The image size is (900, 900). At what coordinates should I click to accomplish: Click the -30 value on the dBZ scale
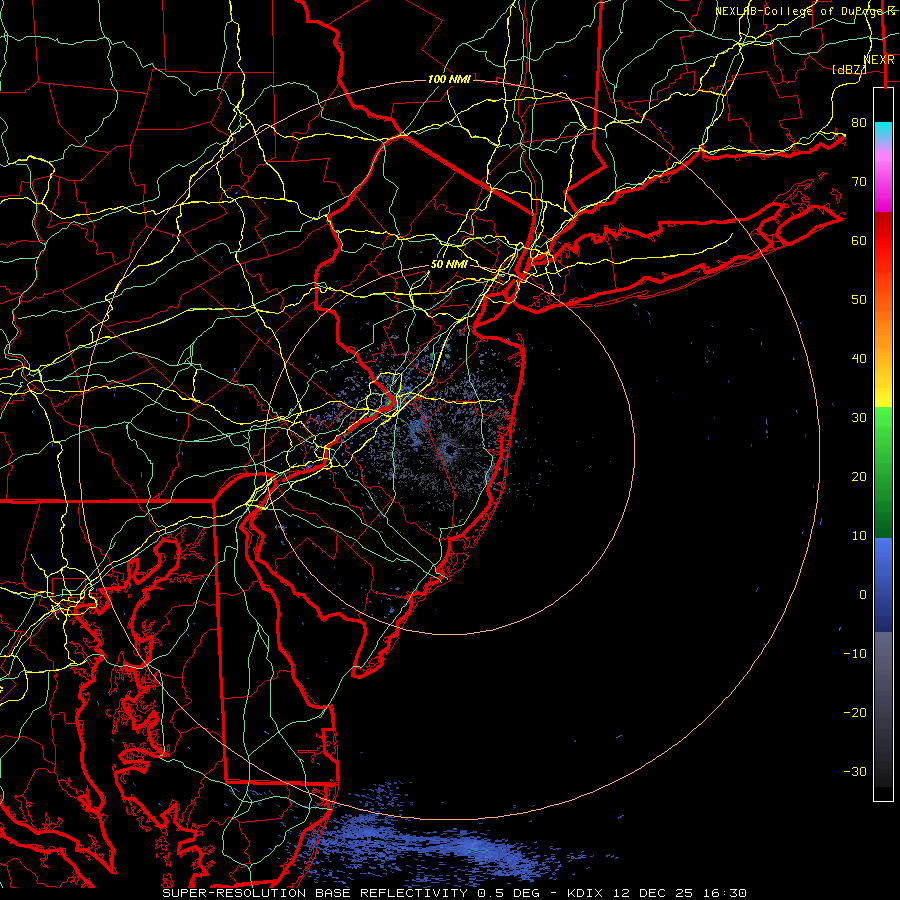[855, 771]
